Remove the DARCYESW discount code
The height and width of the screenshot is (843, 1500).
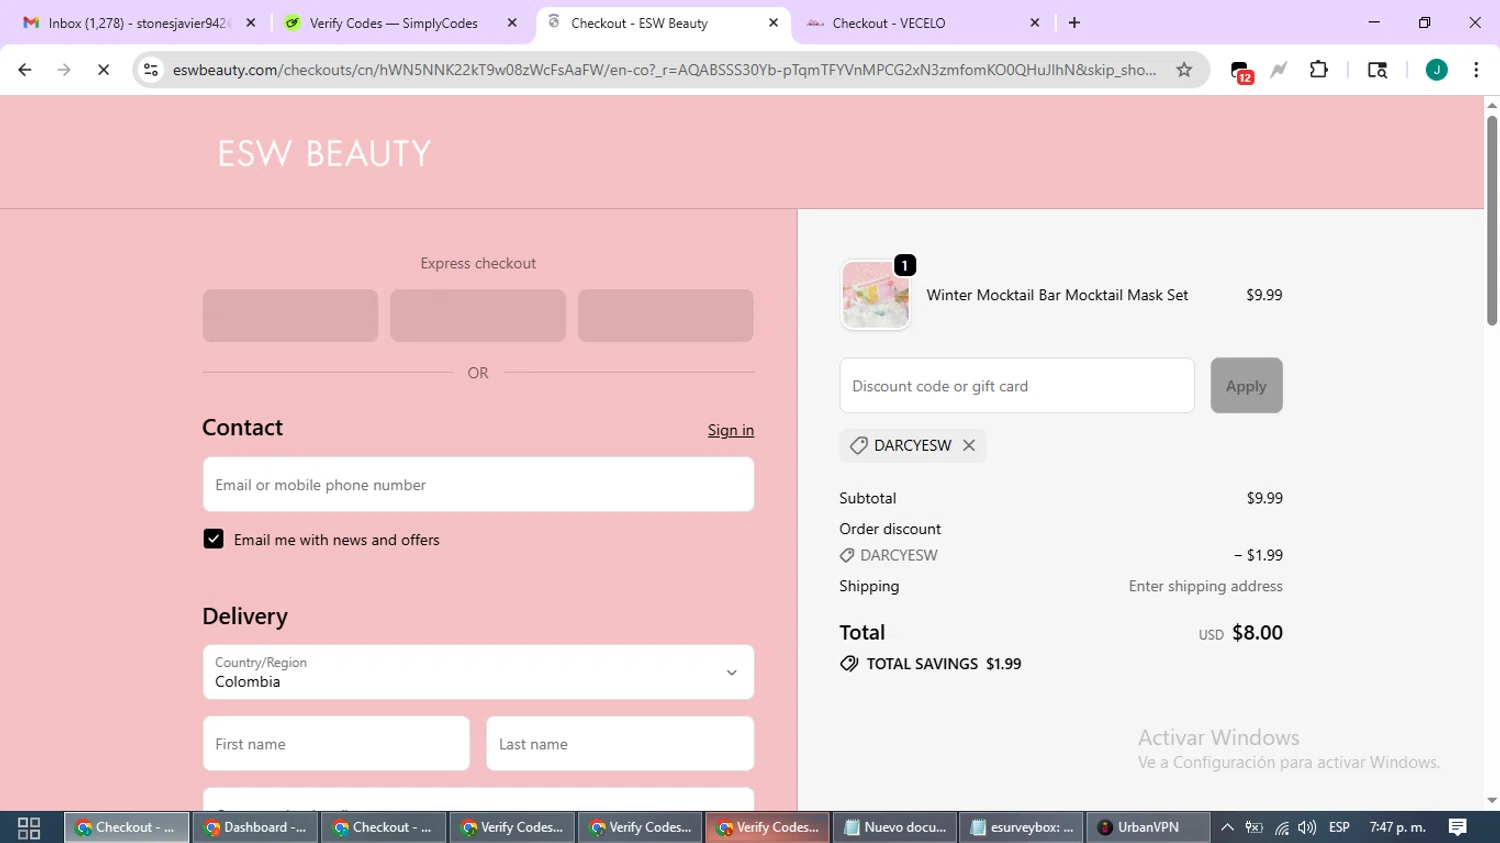coord(969,446)
